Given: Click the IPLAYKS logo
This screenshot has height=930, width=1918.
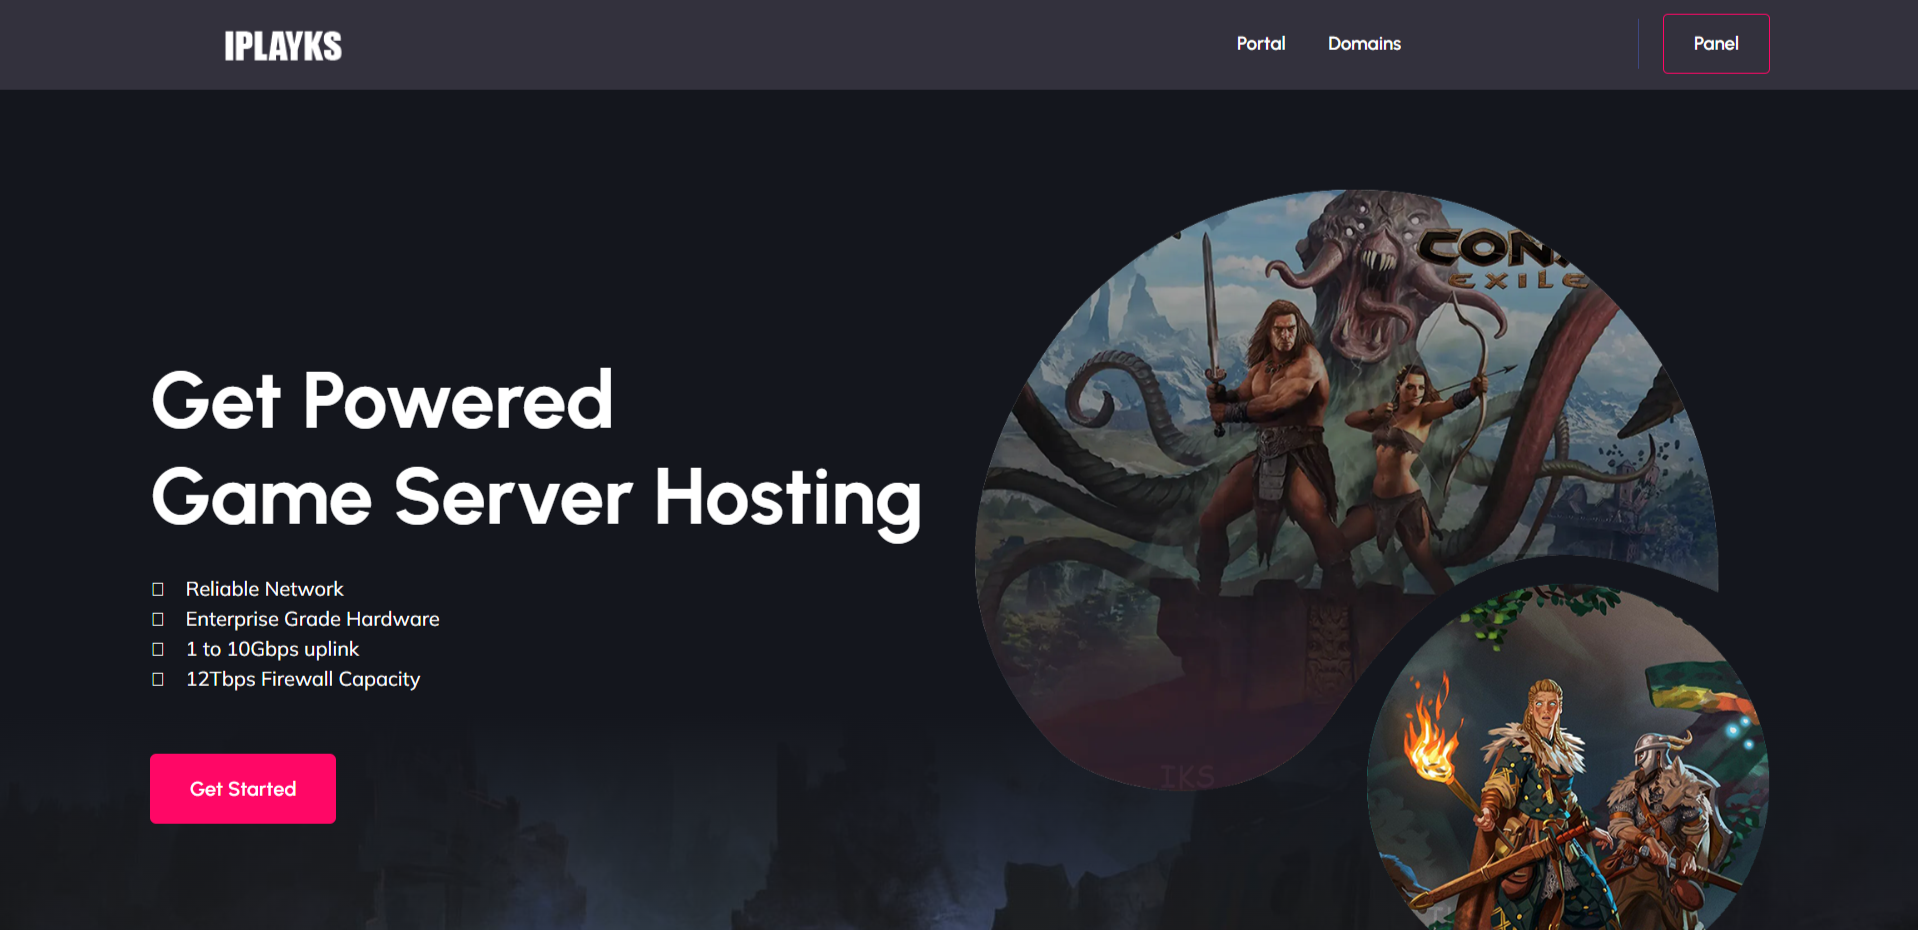Looking at the screenshot, I should [282, 46].
